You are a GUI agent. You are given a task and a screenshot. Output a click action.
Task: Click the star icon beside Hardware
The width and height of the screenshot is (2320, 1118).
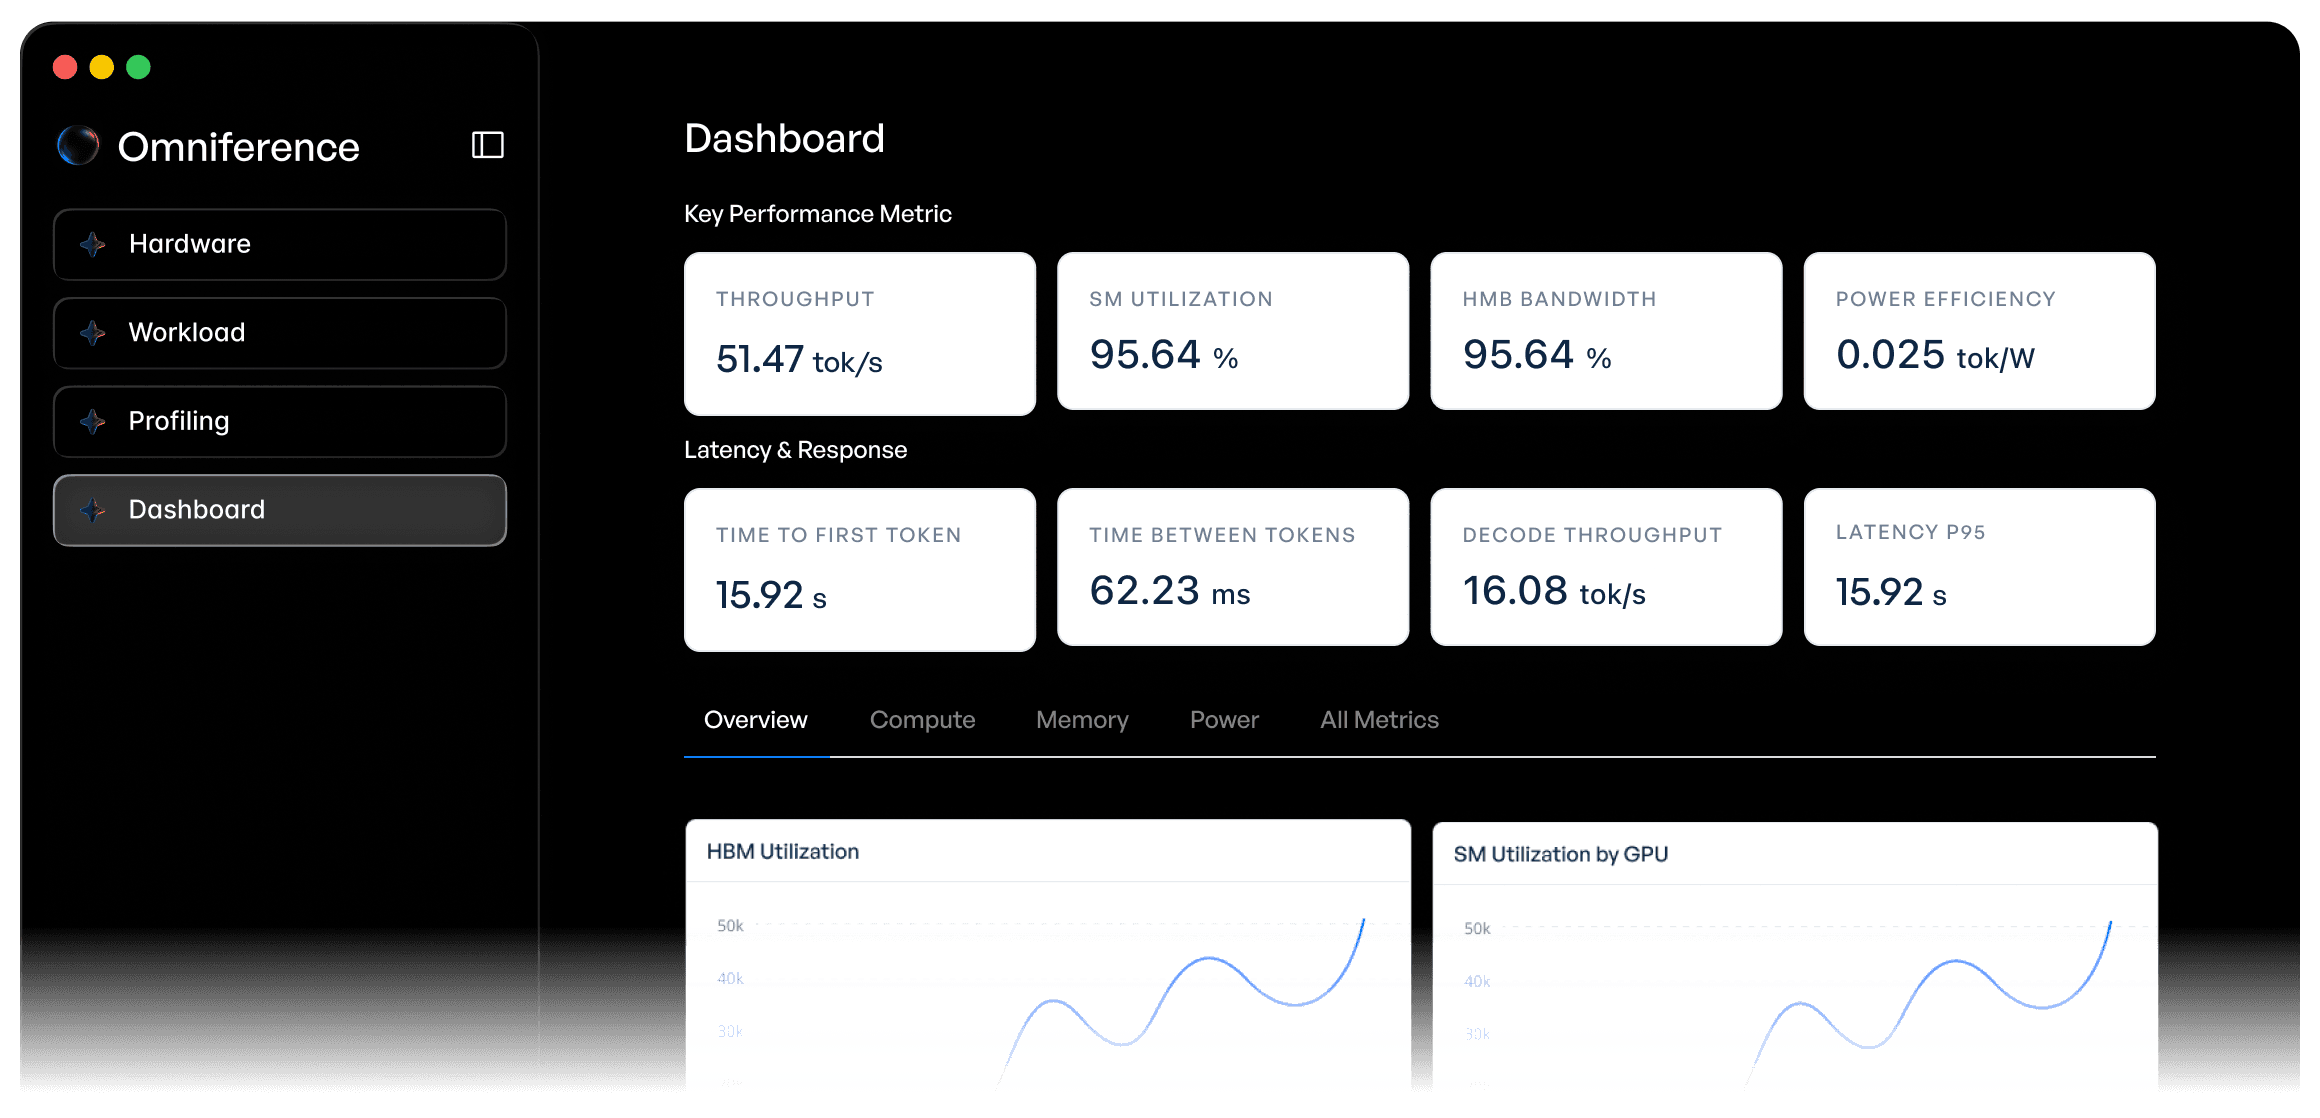pyautogui.click(x=93, y=244)
